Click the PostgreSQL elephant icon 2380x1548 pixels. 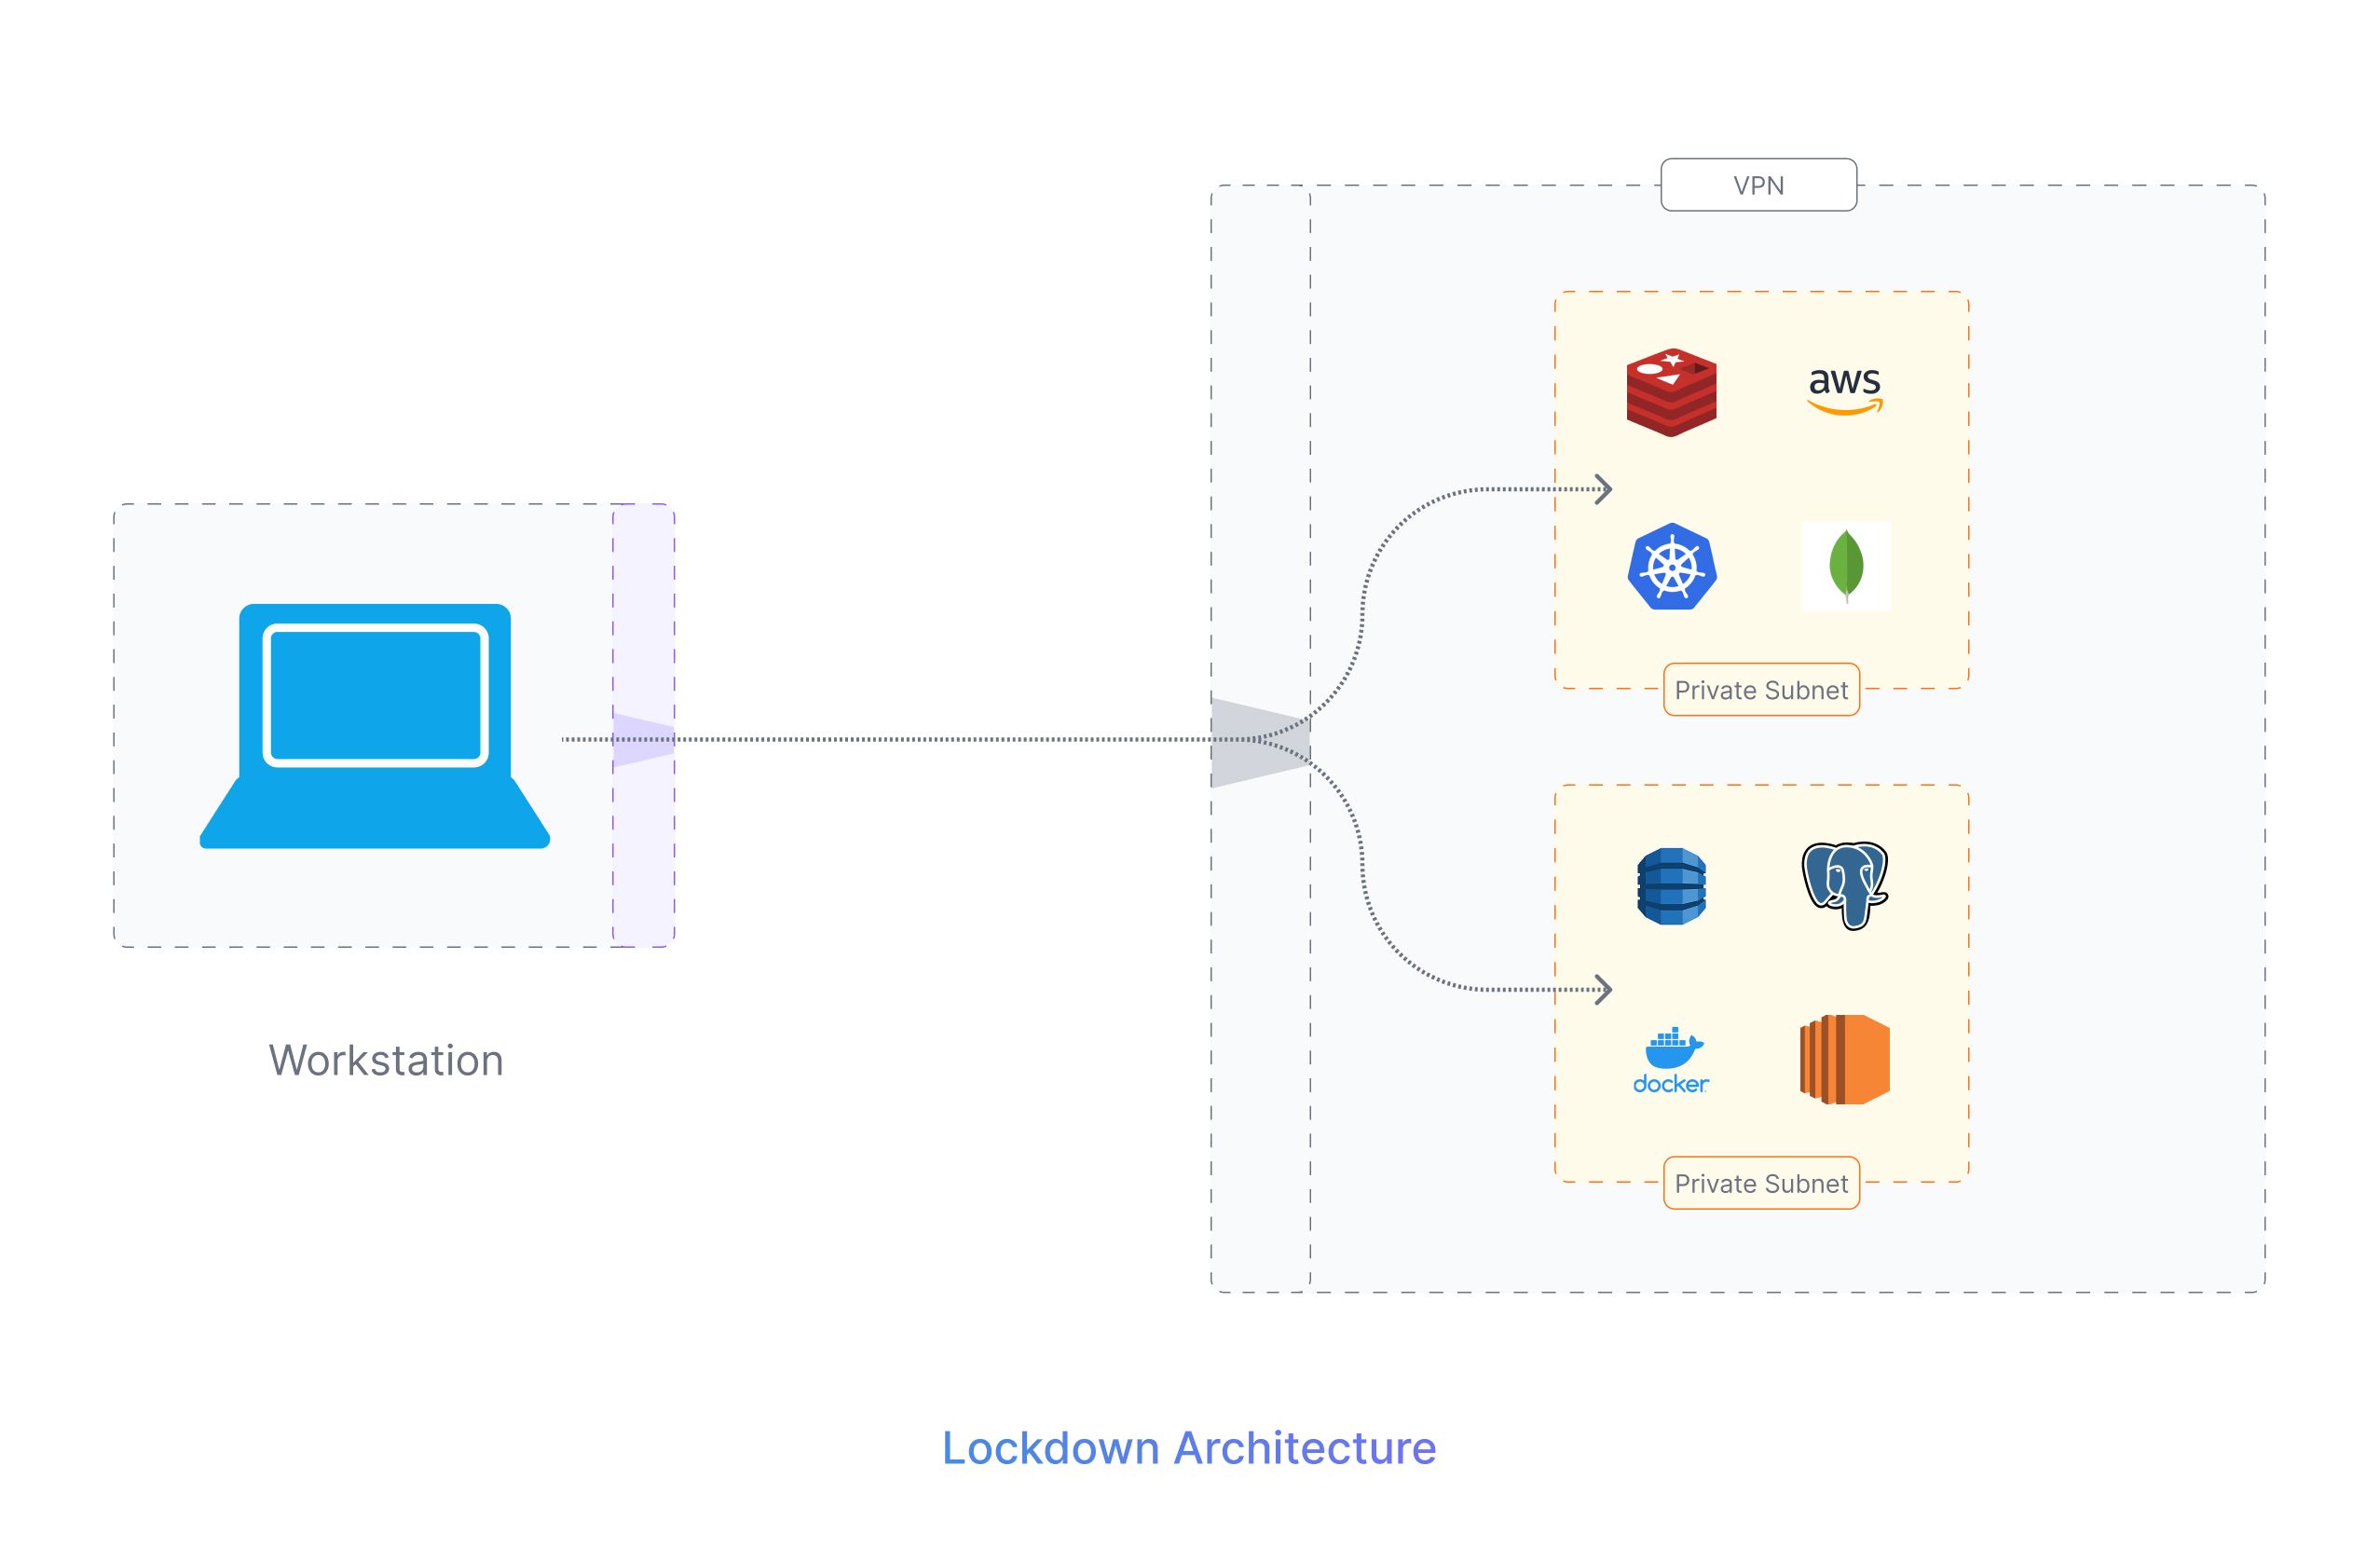point(1845,885)
